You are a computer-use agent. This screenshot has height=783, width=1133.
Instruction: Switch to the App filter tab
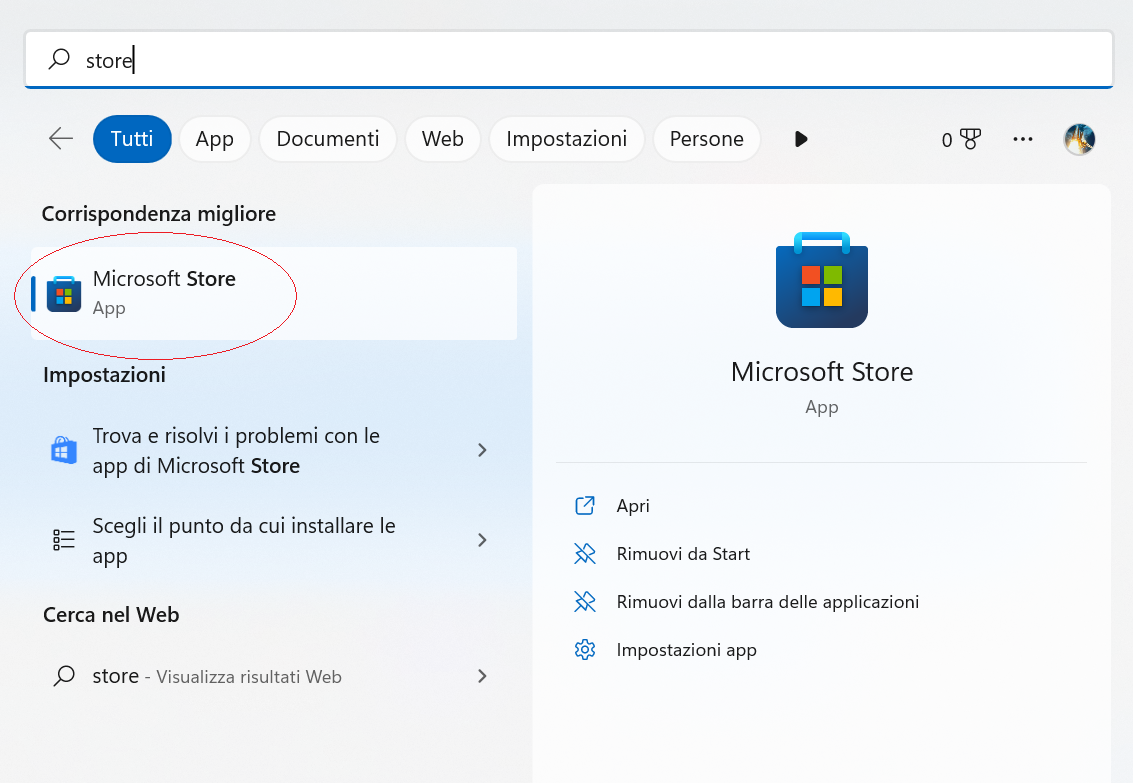coord(215,139)
